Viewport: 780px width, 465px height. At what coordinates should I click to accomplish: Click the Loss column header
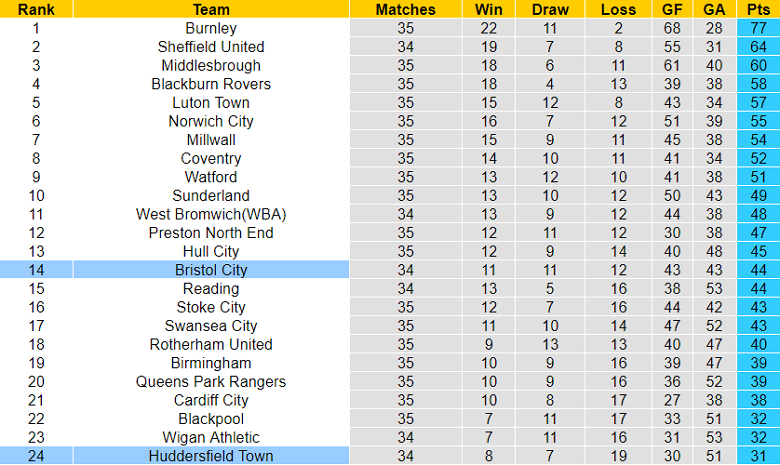(x=618, y=9)
